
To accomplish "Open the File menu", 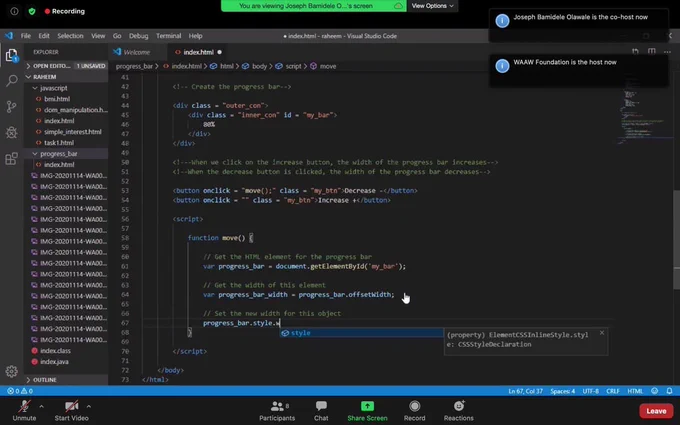I will (x=26, y=36).
